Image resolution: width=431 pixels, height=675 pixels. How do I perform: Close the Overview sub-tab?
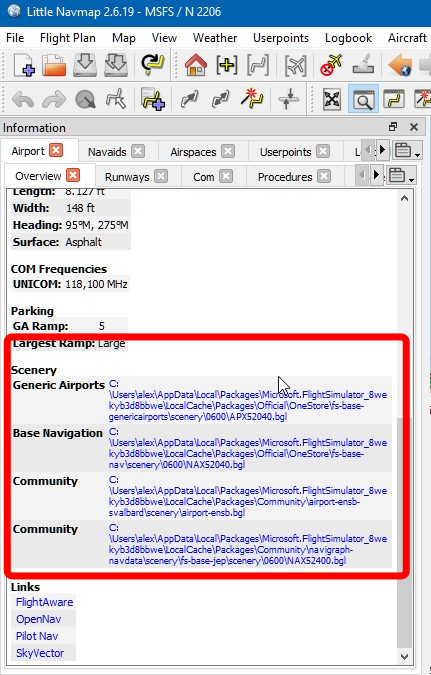[73, 175]
